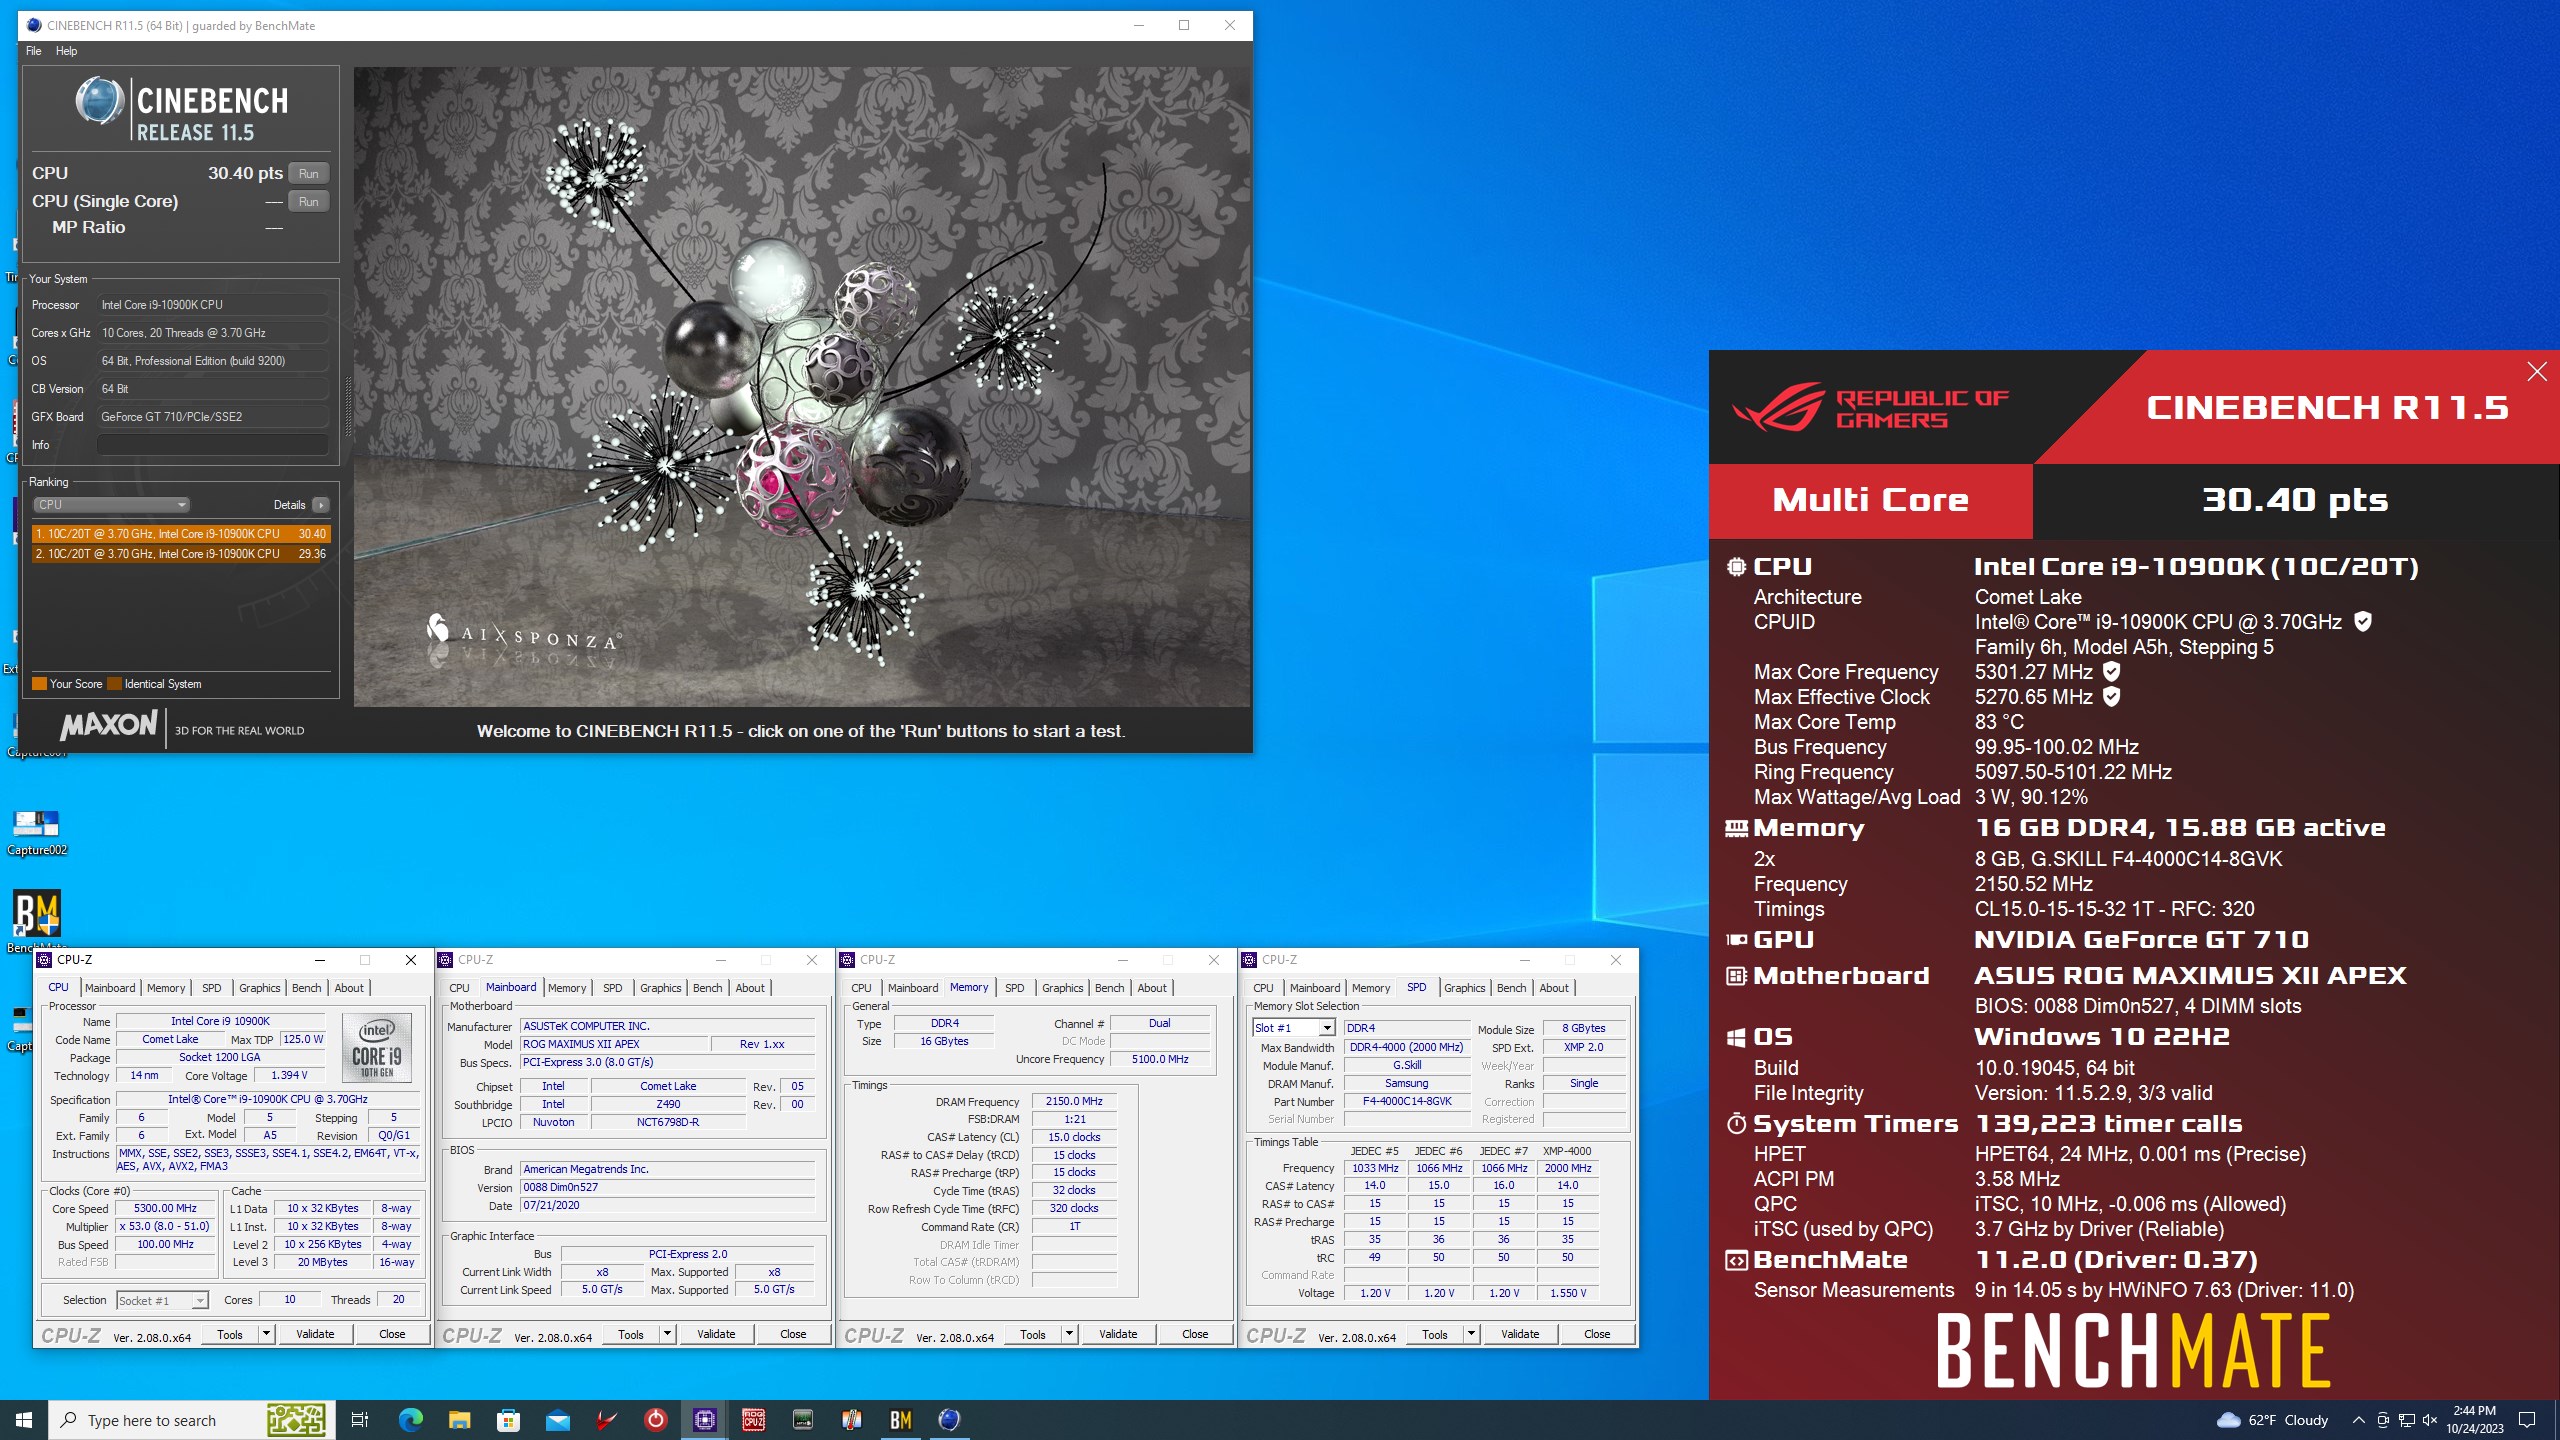
Task: Open the thermometer app taskbar icon
Action: [x=852, y=1420]
